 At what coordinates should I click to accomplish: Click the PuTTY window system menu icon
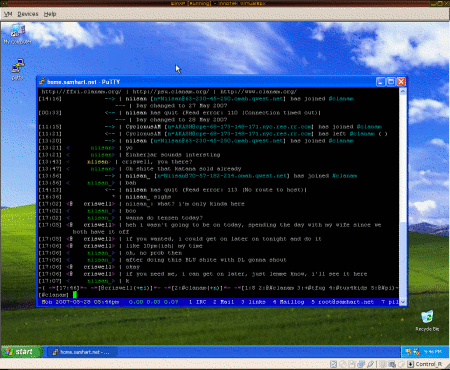42,82
